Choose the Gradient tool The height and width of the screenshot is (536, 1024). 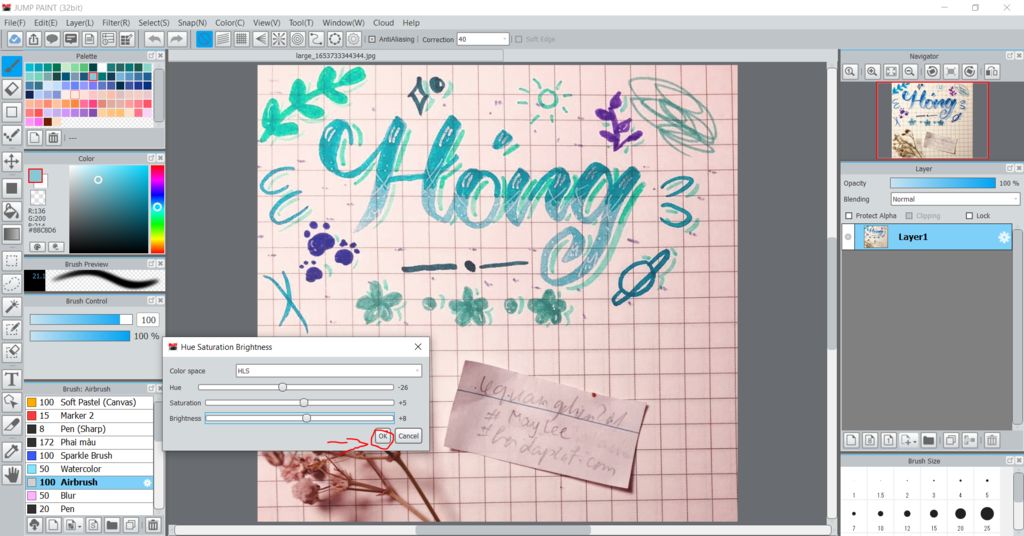pyautogui.click(x=12, y=233)
